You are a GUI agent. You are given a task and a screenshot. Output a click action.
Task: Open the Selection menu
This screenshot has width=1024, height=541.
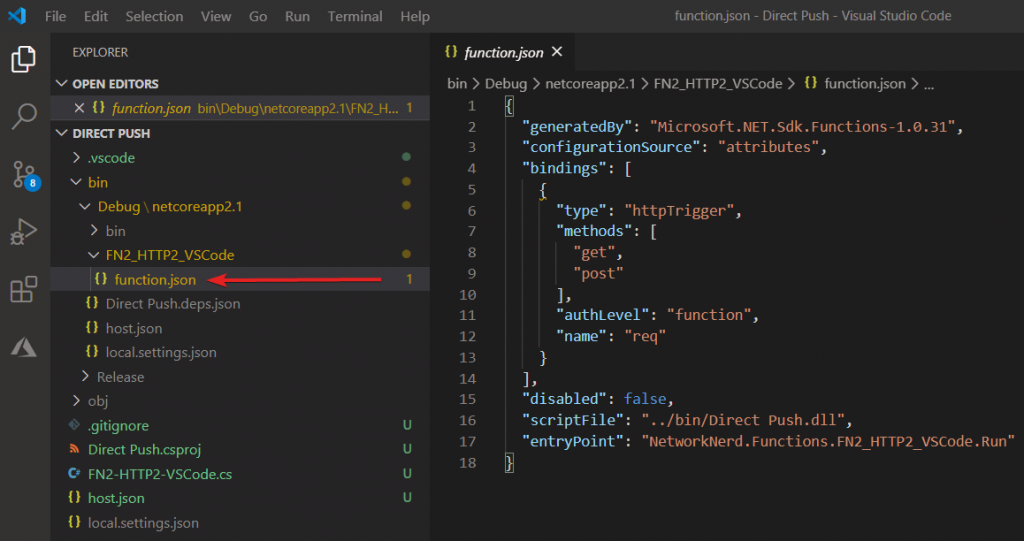[x=154, y=16]
